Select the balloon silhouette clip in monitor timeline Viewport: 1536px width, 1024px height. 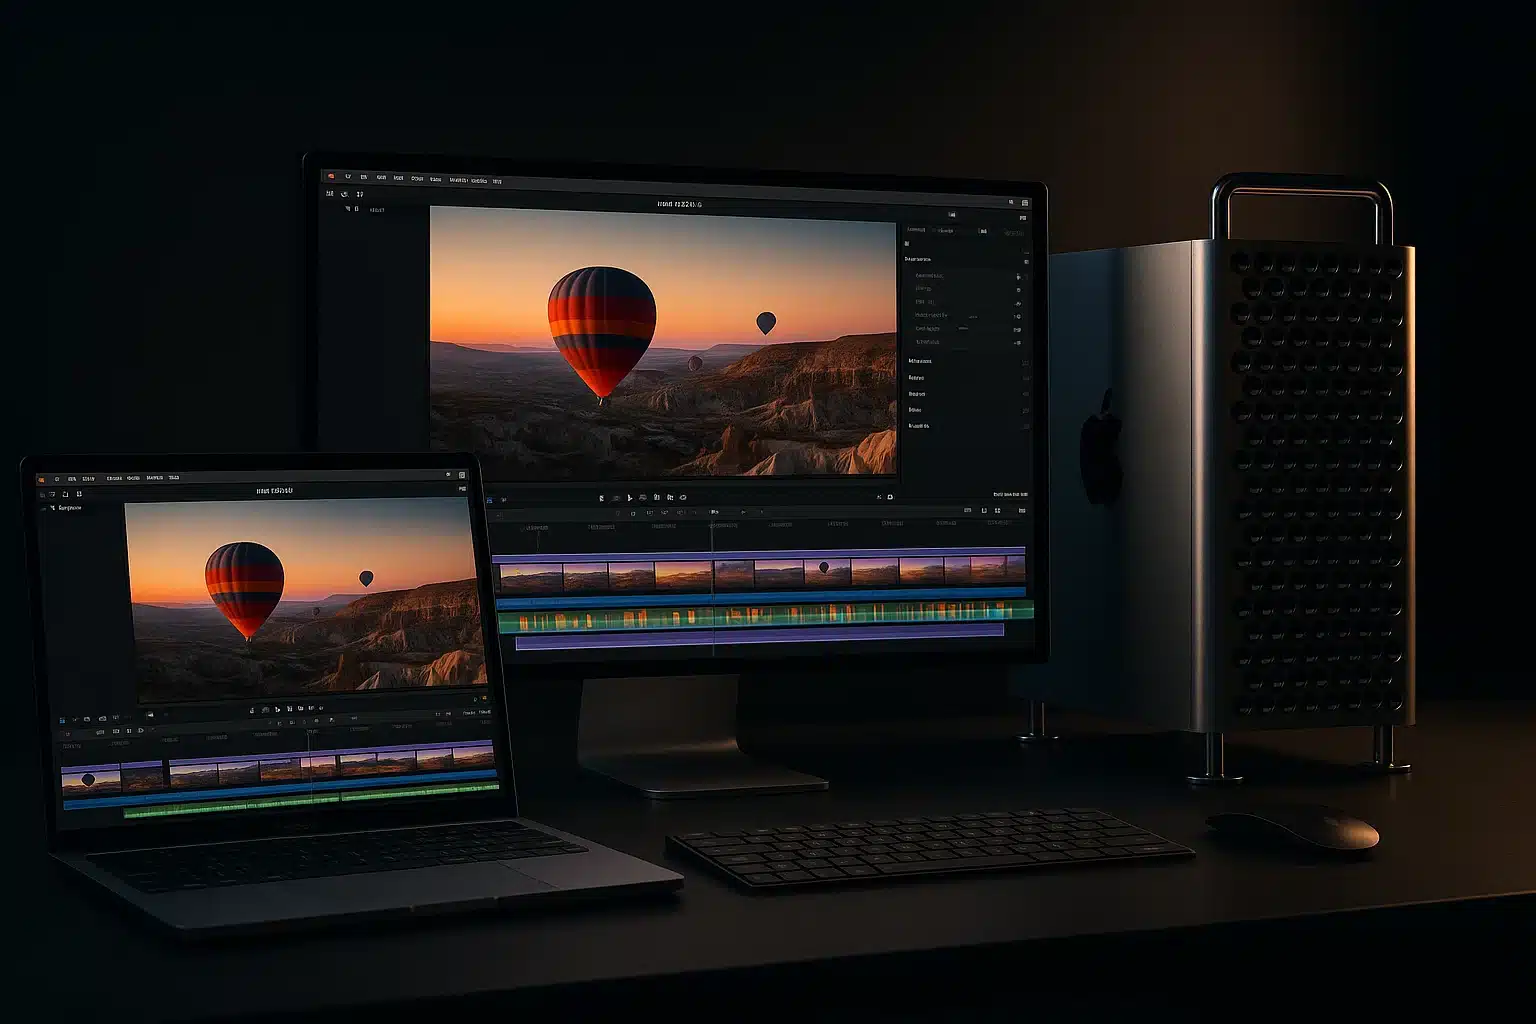(828, 571)
